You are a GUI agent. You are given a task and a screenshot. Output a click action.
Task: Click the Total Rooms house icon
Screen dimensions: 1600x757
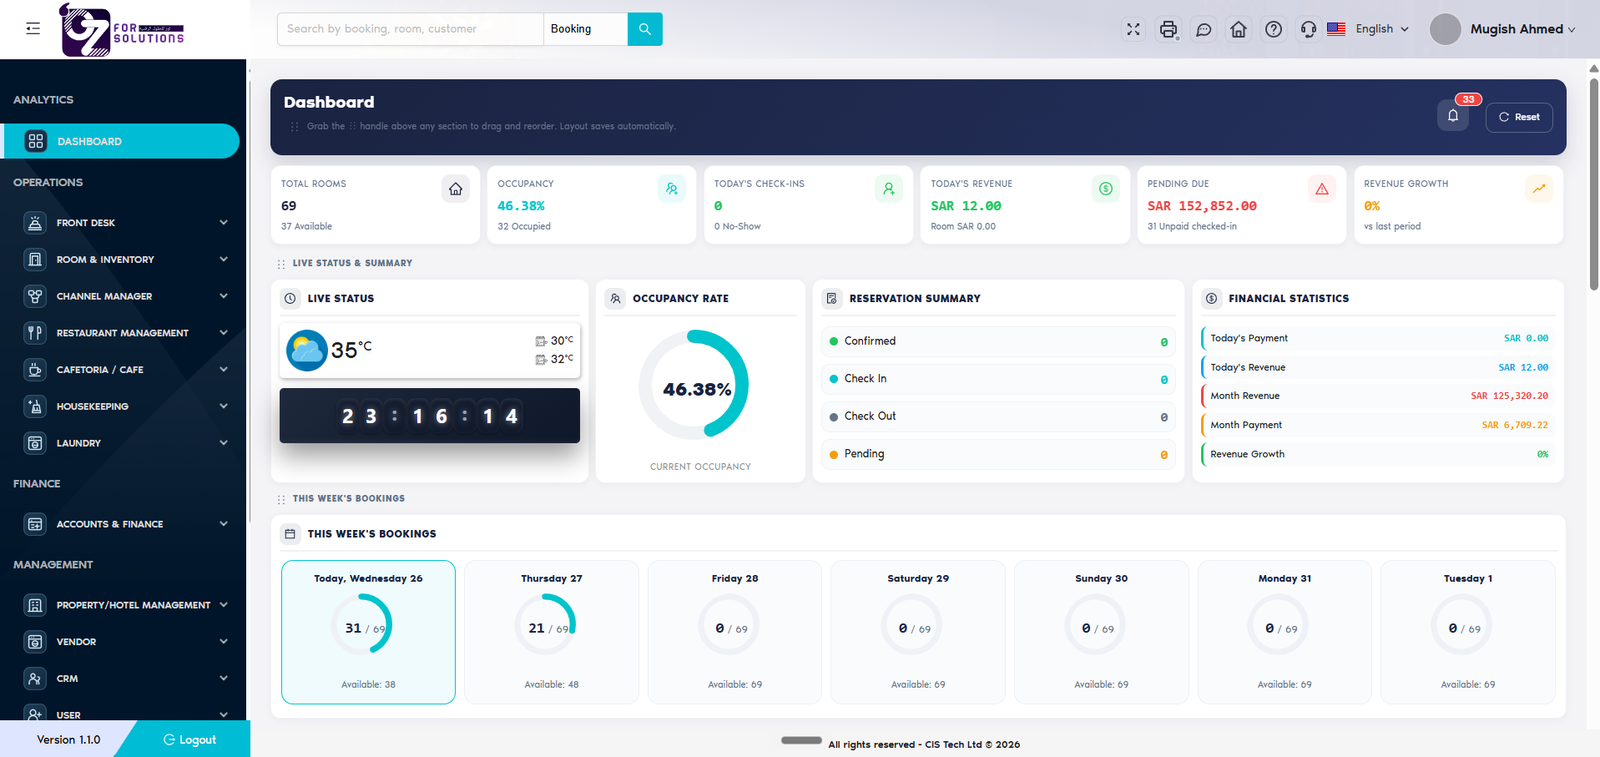click(456, 189)
